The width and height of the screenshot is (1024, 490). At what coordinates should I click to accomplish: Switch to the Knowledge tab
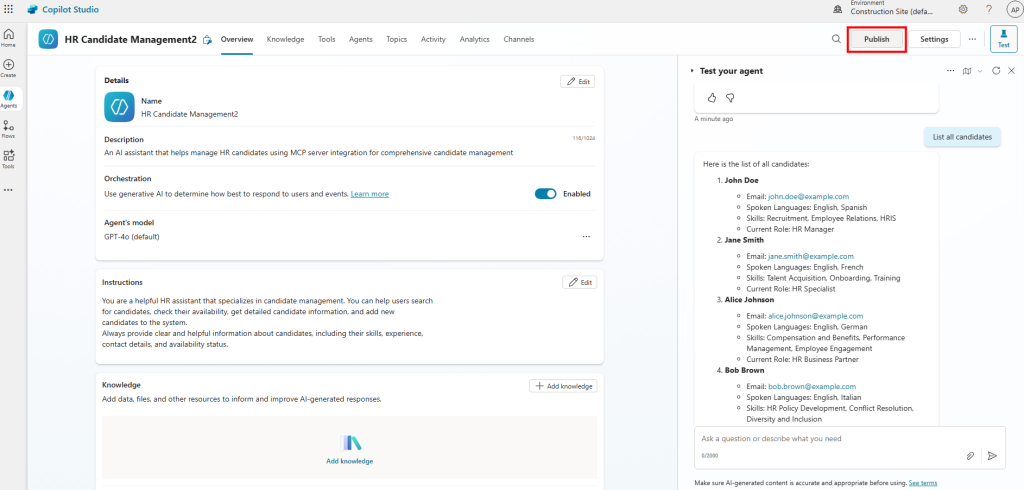point(285,39)
